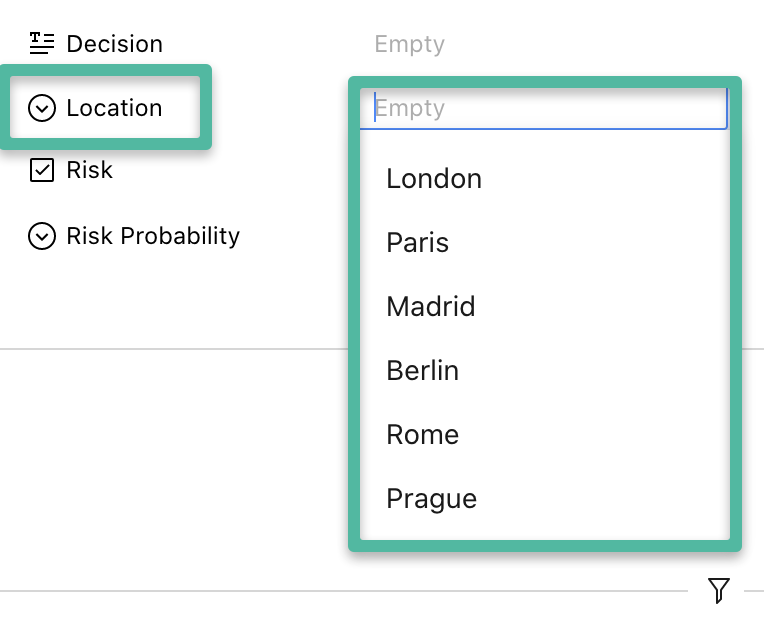Select the Prague option
This screenshot has height=628, width=764.
(431, 498)
